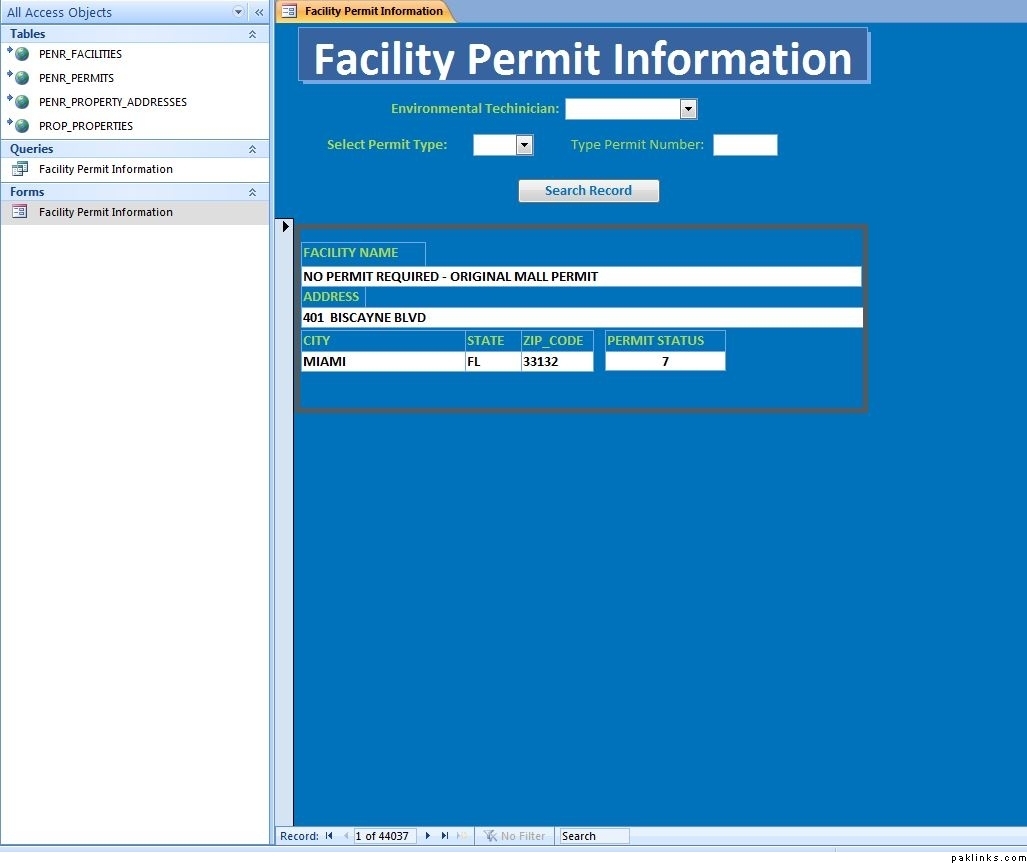Image resolution: width=1027 pixels, height=864 pixels.
Task: Jump to the last record
Action: [x=445, y=836]
